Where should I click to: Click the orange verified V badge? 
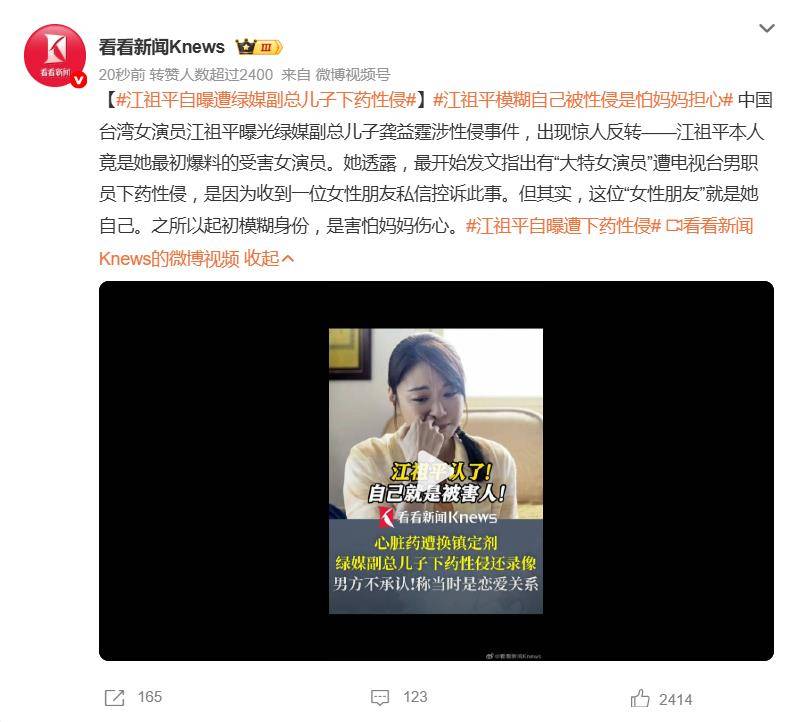pos(79,80)
